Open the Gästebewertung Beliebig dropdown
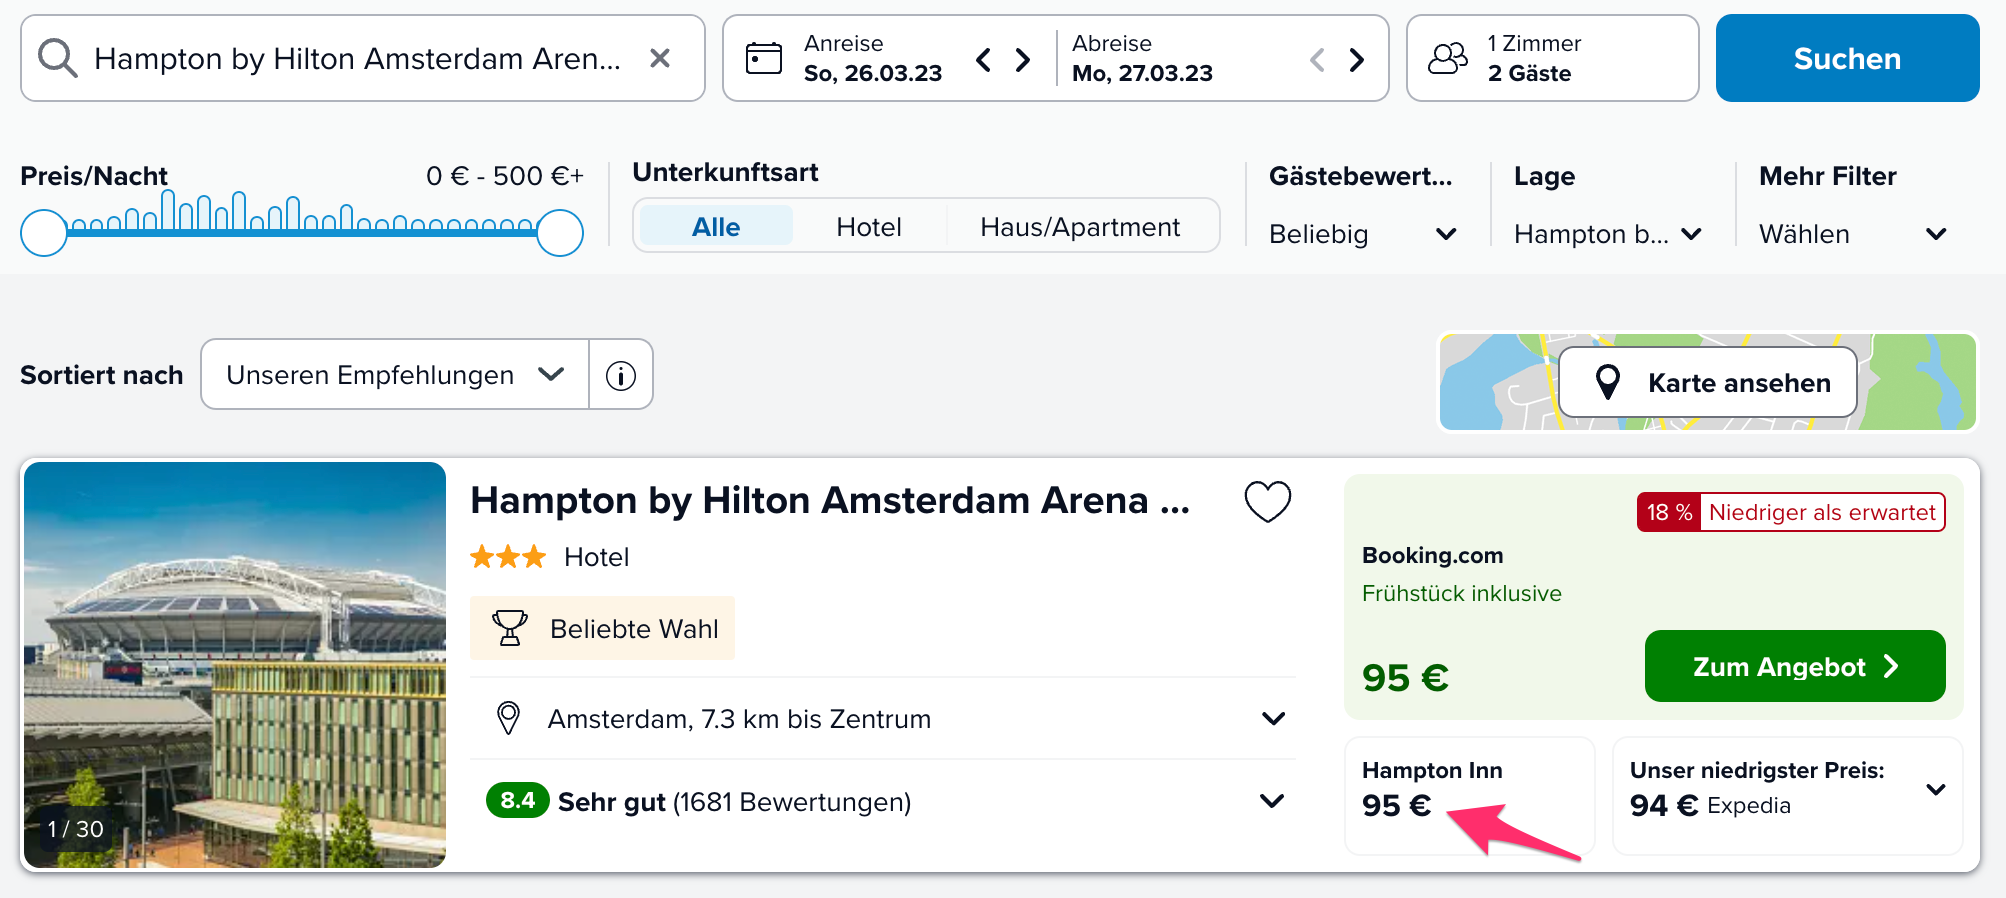The width and height of the screenshot is (2006, 898). [1362, 234]
